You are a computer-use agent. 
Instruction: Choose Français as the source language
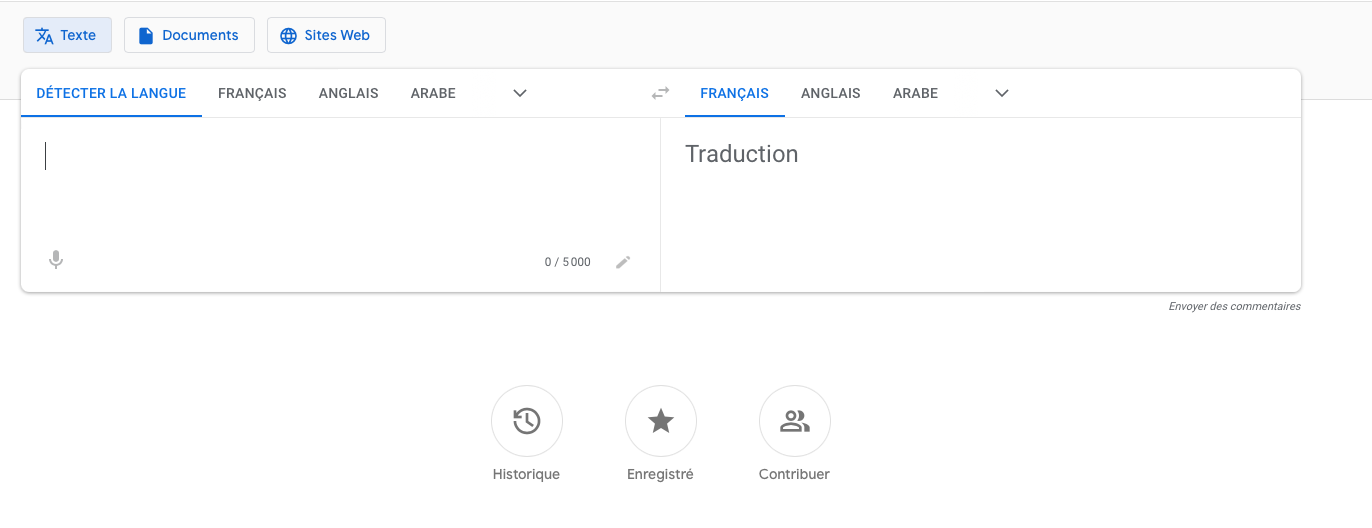pyautogui.click(x=252, y=93)
